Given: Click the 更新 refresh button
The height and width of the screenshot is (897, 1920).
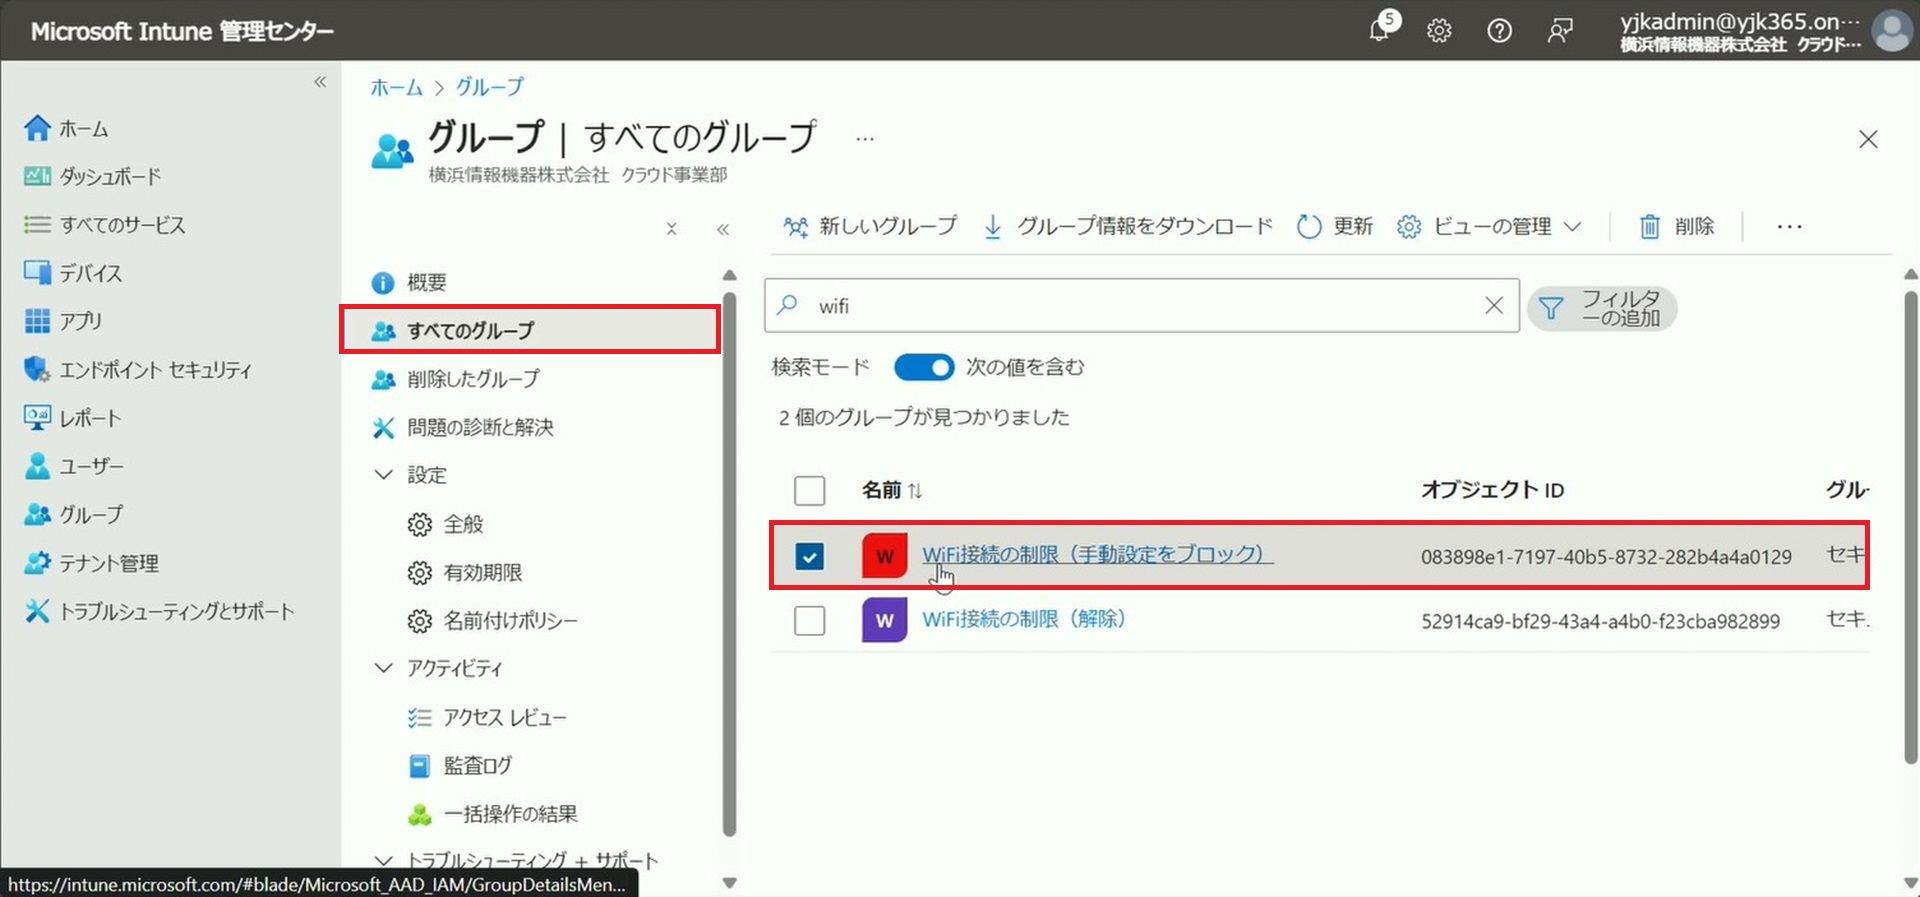Looking at the screenshot, I should [1335, 226].
